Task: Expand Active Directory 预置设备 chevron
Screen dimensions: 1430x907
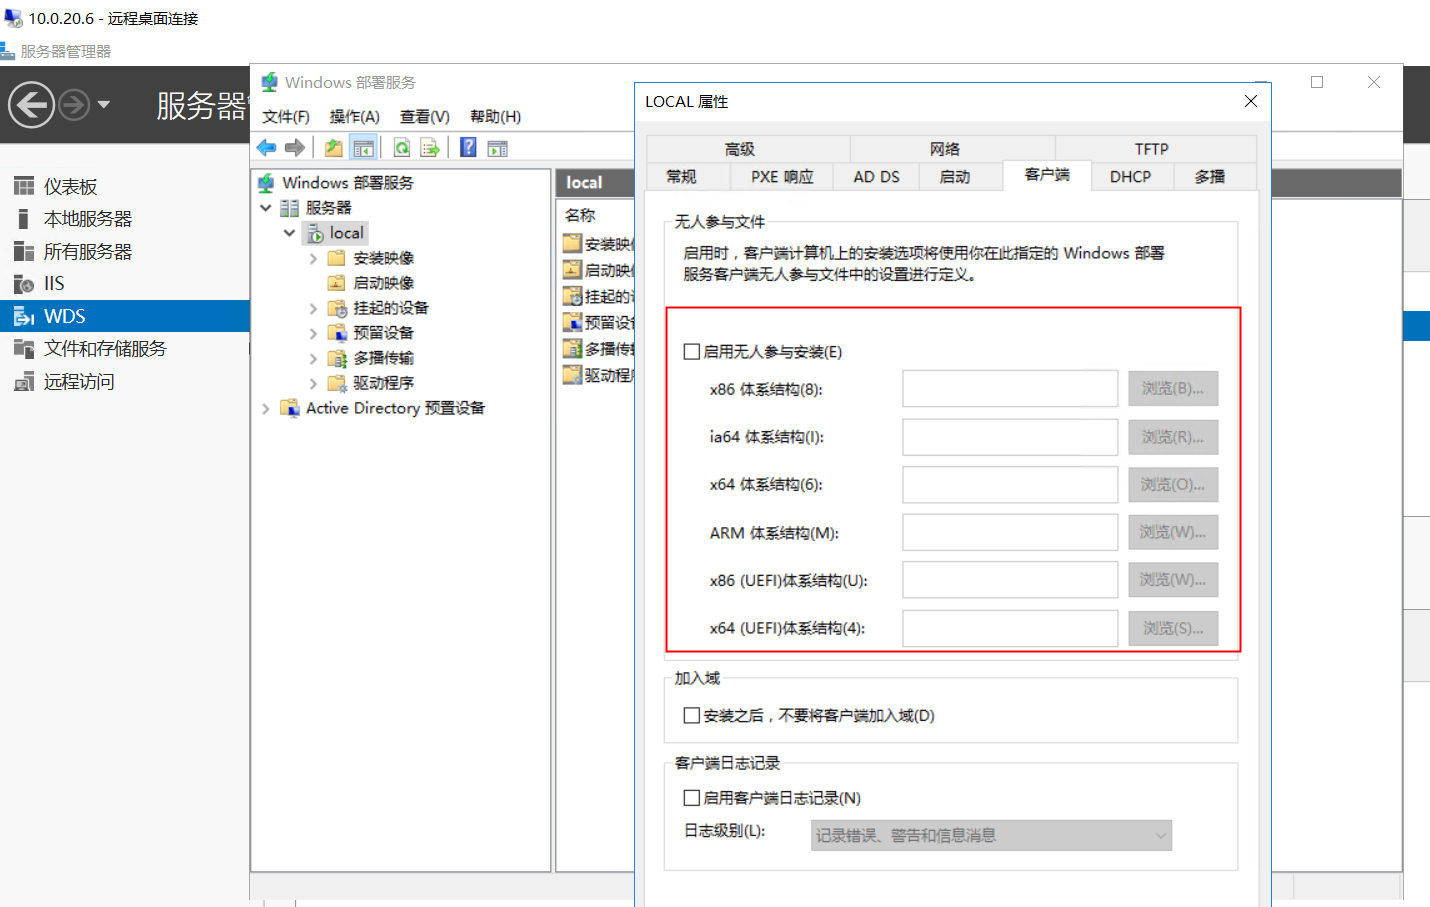Action: (x=265, y=408)
